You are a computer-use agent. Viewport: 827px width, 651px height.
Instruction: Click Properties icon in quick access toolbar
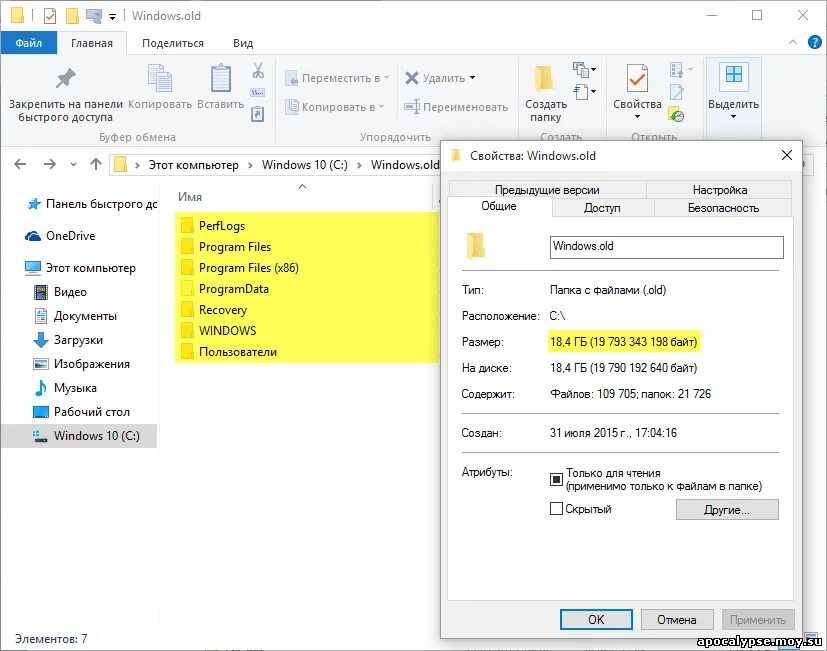pos(50,16)
